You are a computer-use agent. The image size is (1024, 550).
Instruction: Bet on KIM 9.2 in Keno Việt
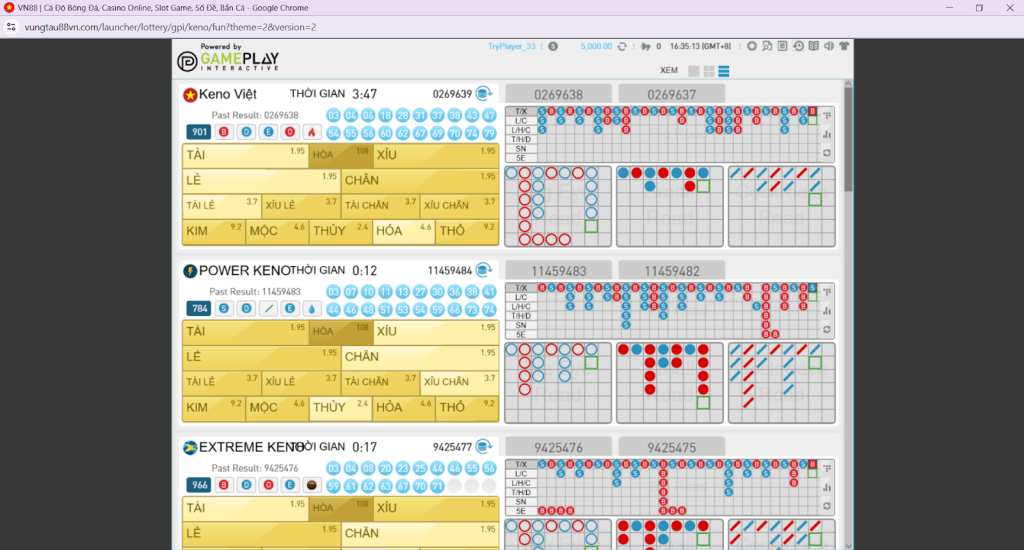coord(214,231)
